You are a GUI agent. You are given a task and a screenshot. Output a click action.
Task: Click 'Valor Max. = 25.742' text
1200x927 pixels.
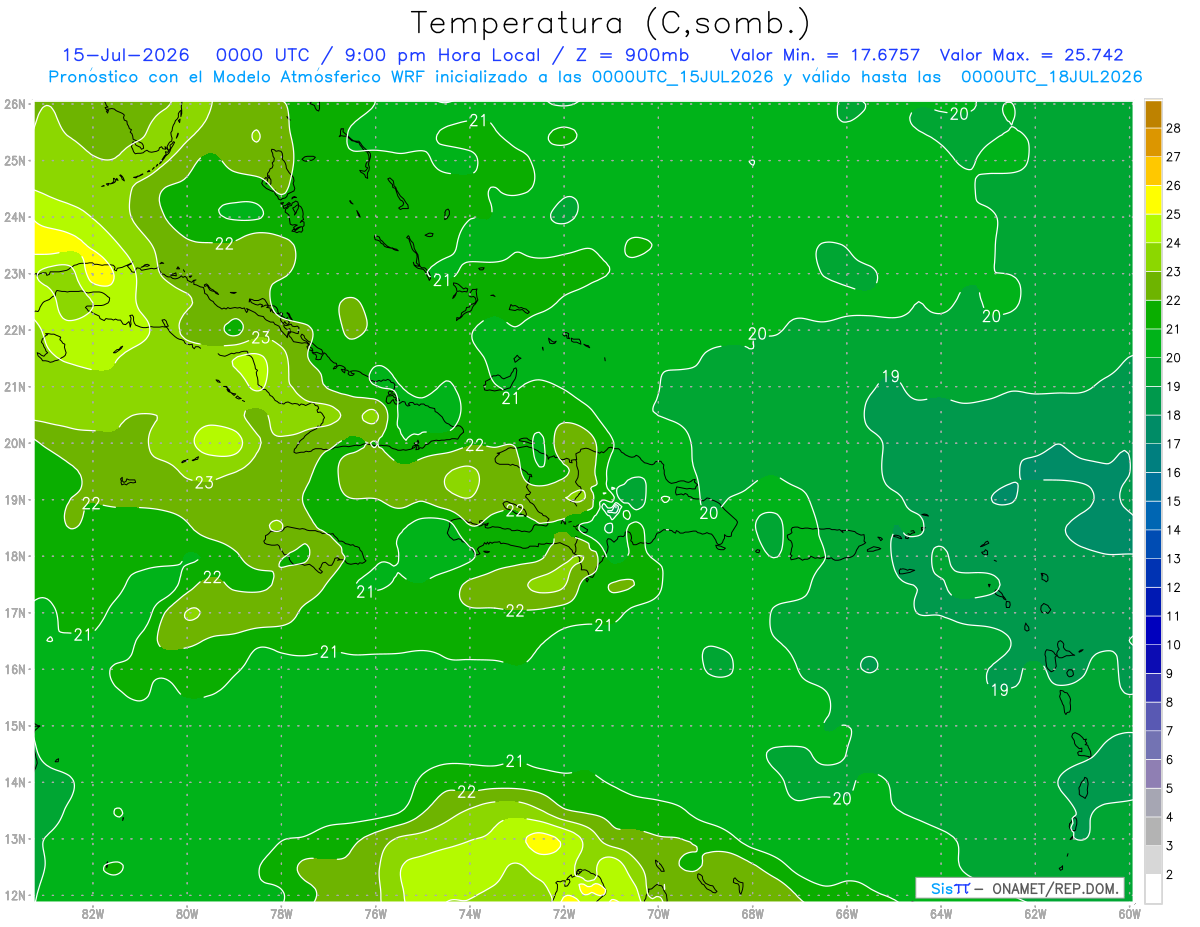[x=1032, y=55]
